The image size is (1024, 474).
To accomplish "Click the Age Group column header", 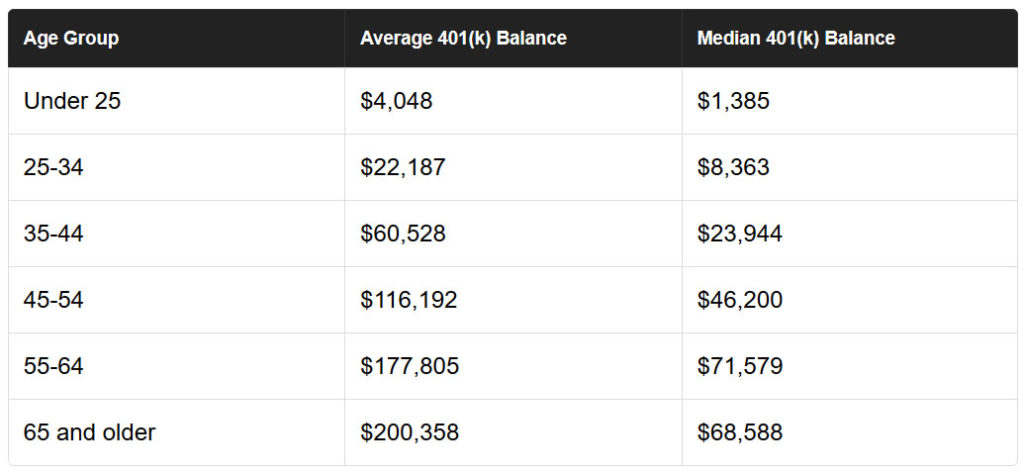I will tap(71, 39).
